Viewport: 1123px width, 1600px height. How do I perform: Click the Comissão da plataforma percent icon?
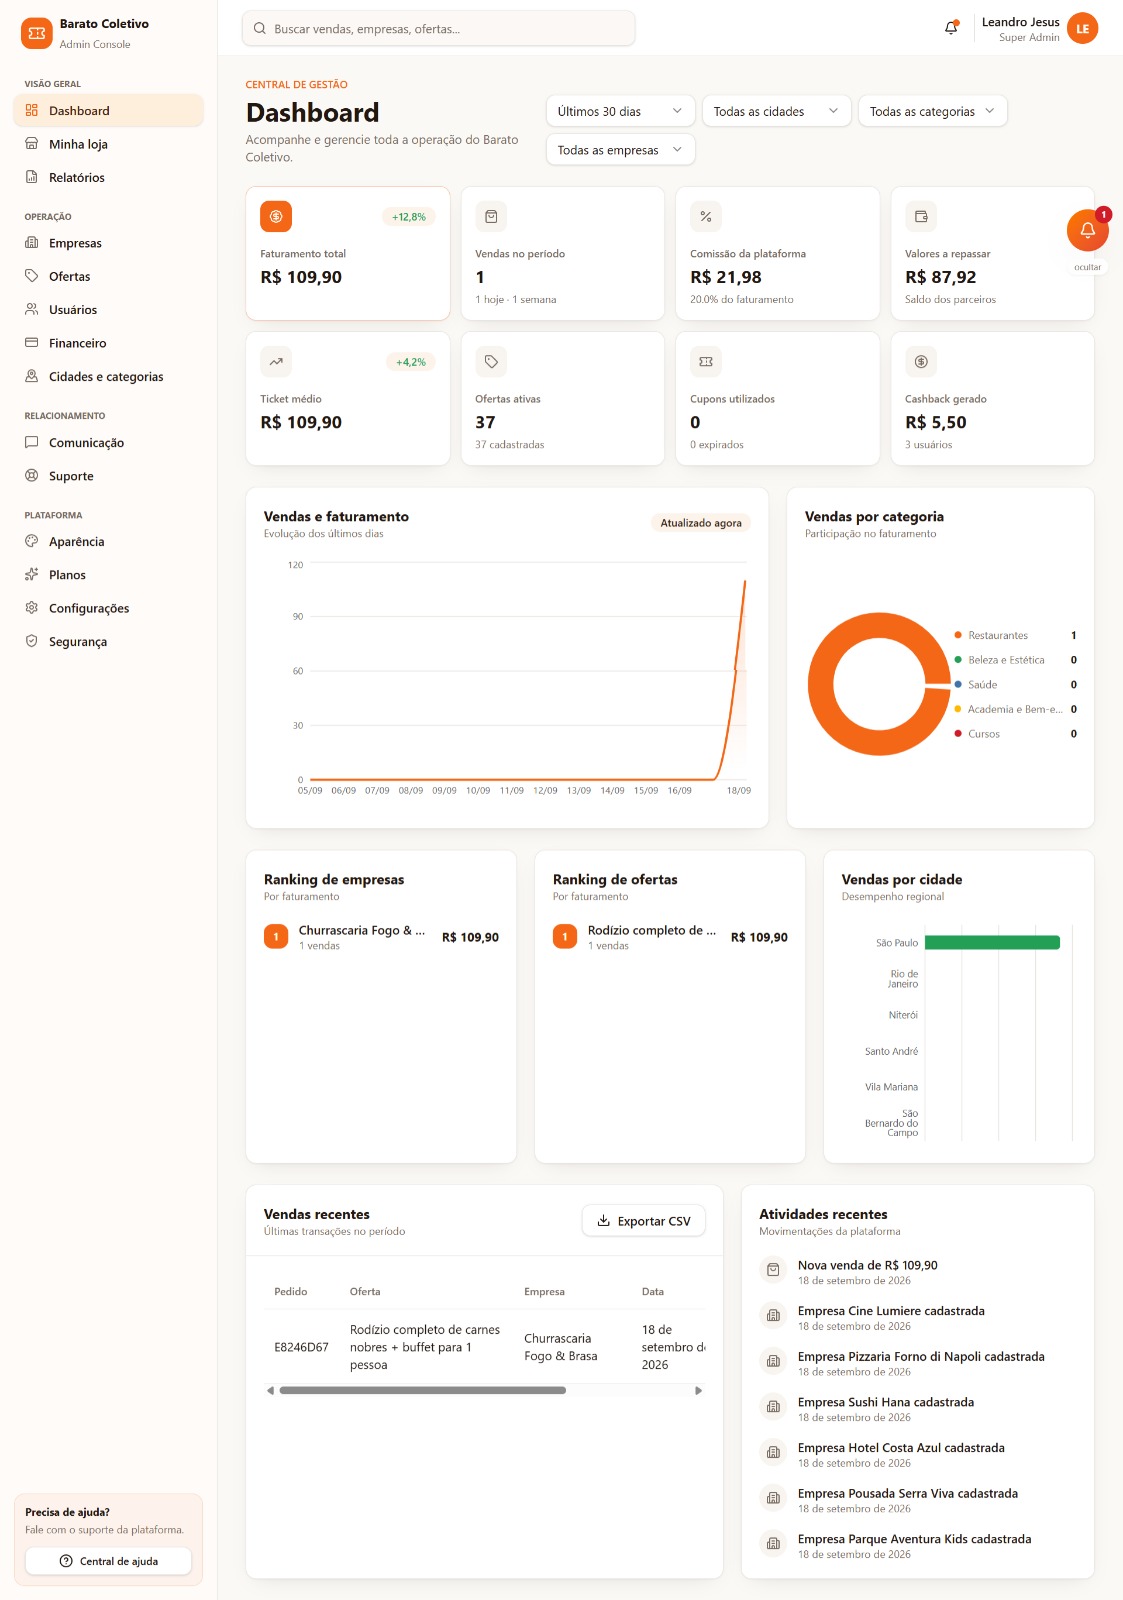coord(706,216)
